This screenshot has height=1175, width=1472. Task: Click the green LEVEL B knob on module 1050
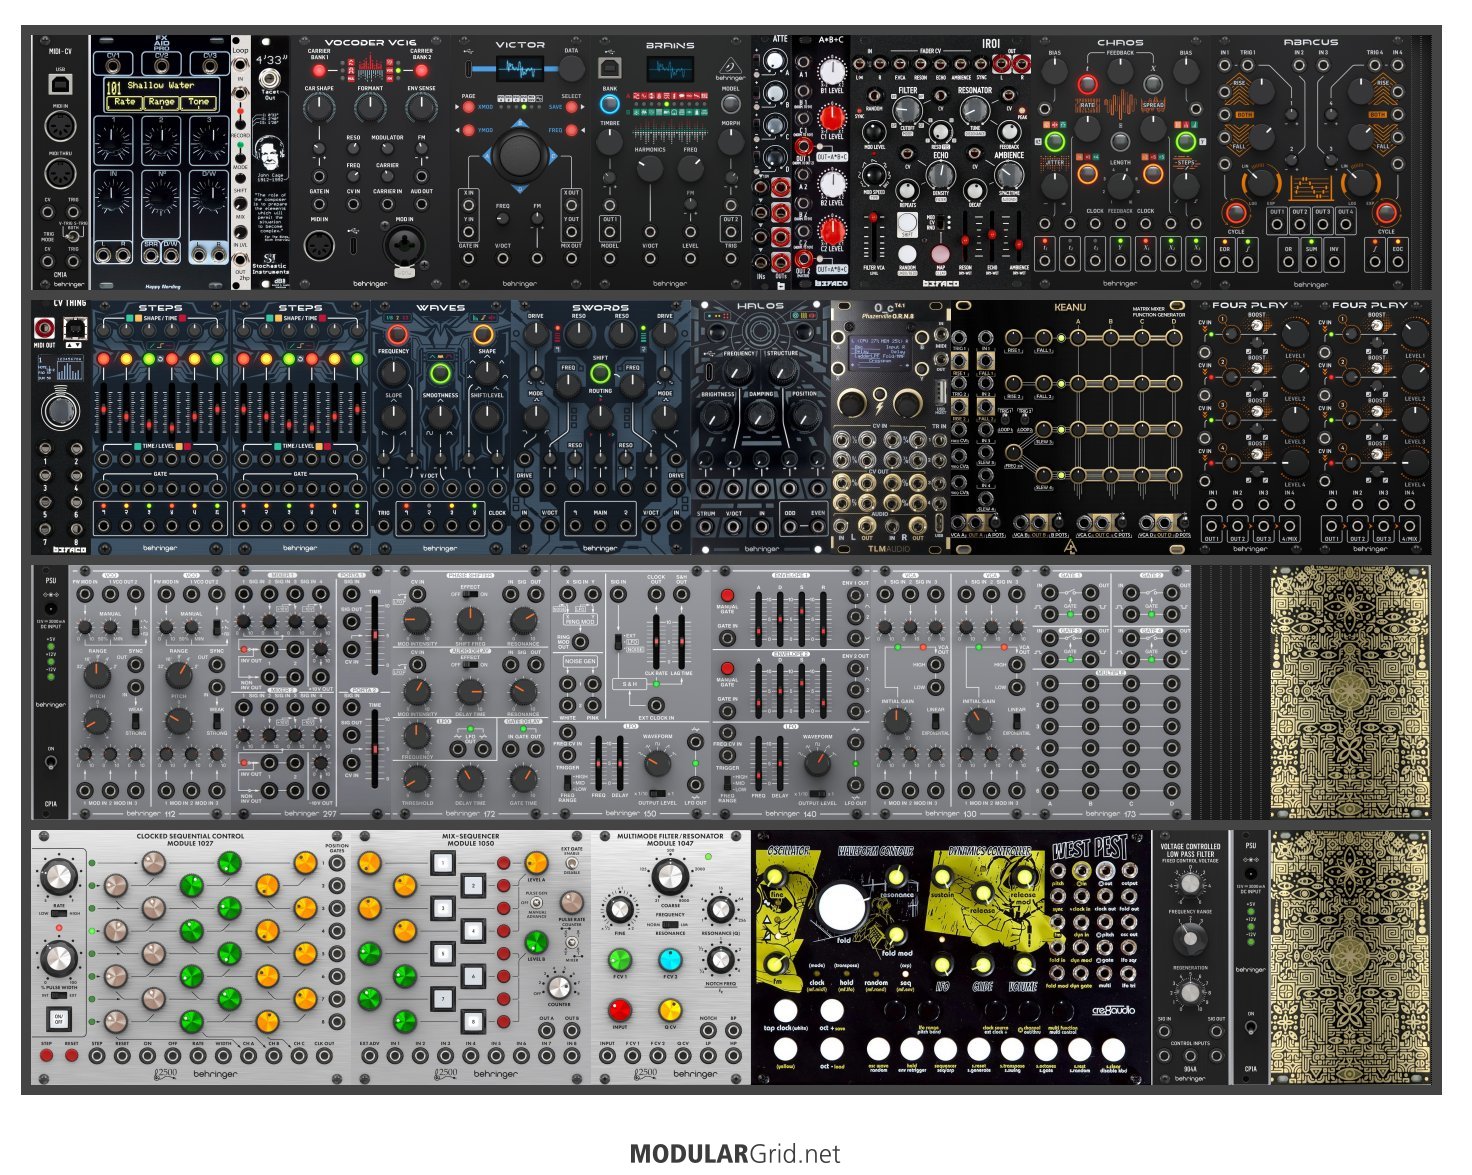pos(536,942)
